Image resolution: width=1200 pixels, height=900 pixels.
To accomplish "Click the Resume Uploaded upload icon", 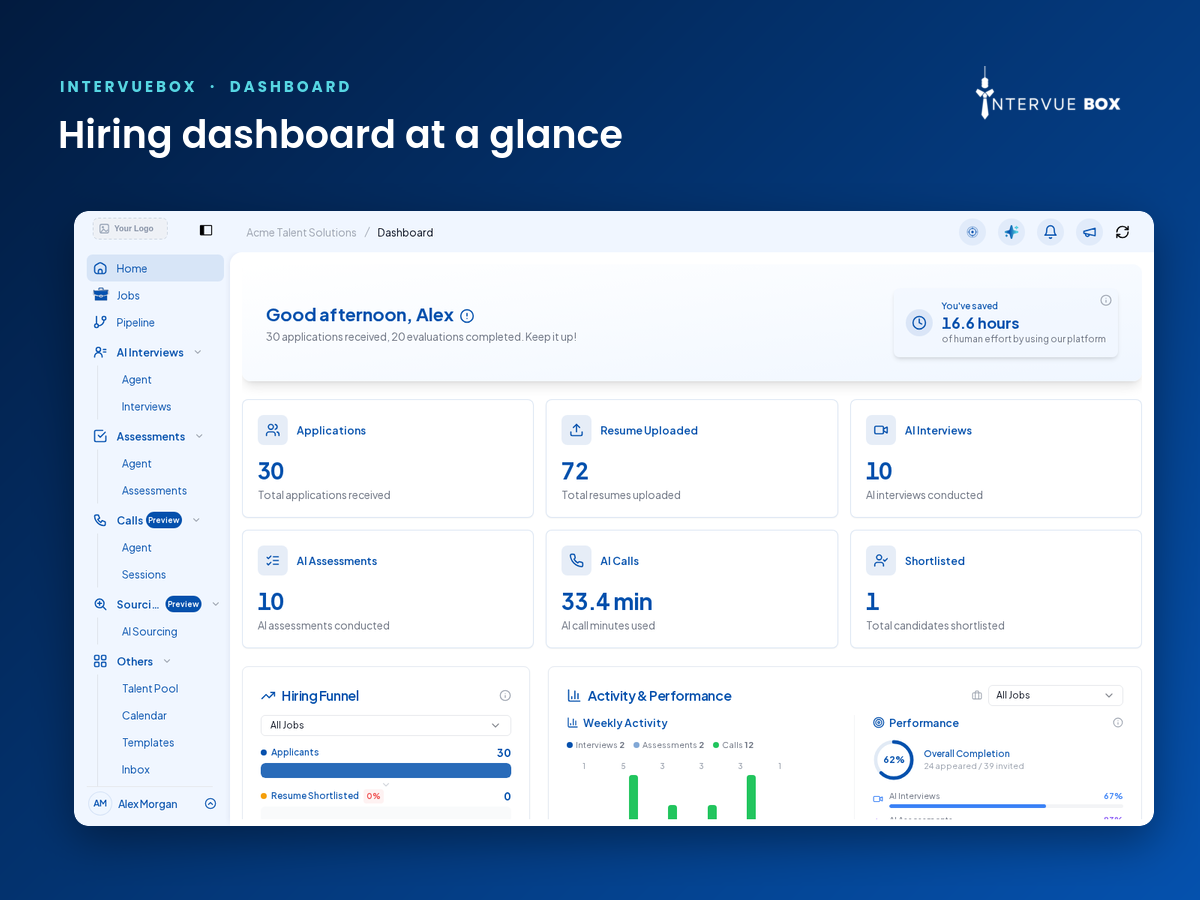I will [576, 430].
